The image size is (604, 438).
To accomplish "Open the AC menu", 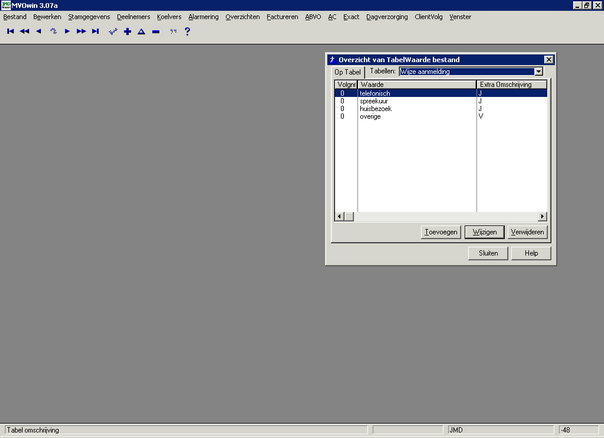I will click(332, 17).
